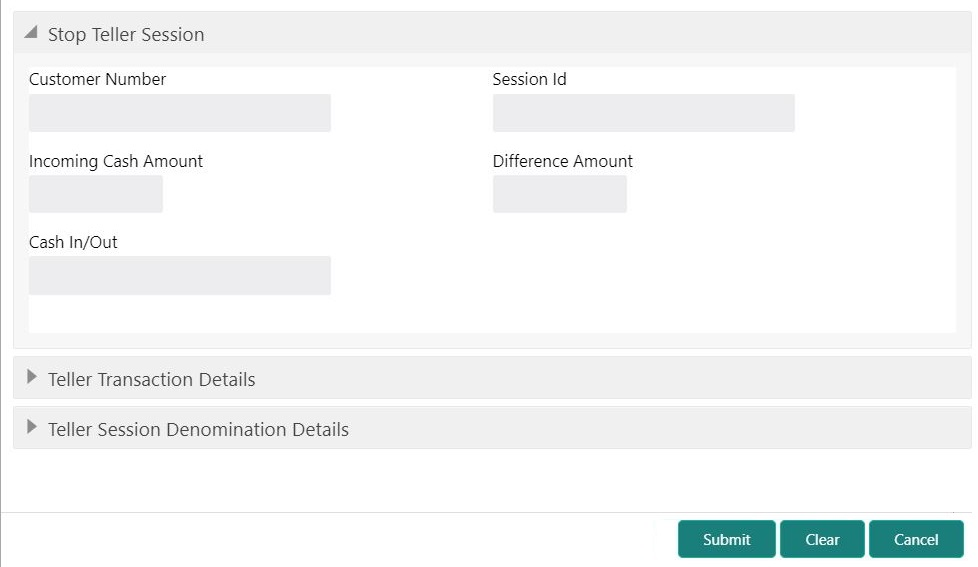Viewport: 978px width, 567px height.
Task: Click the Teller Transaction Details title
Action: 152,379
